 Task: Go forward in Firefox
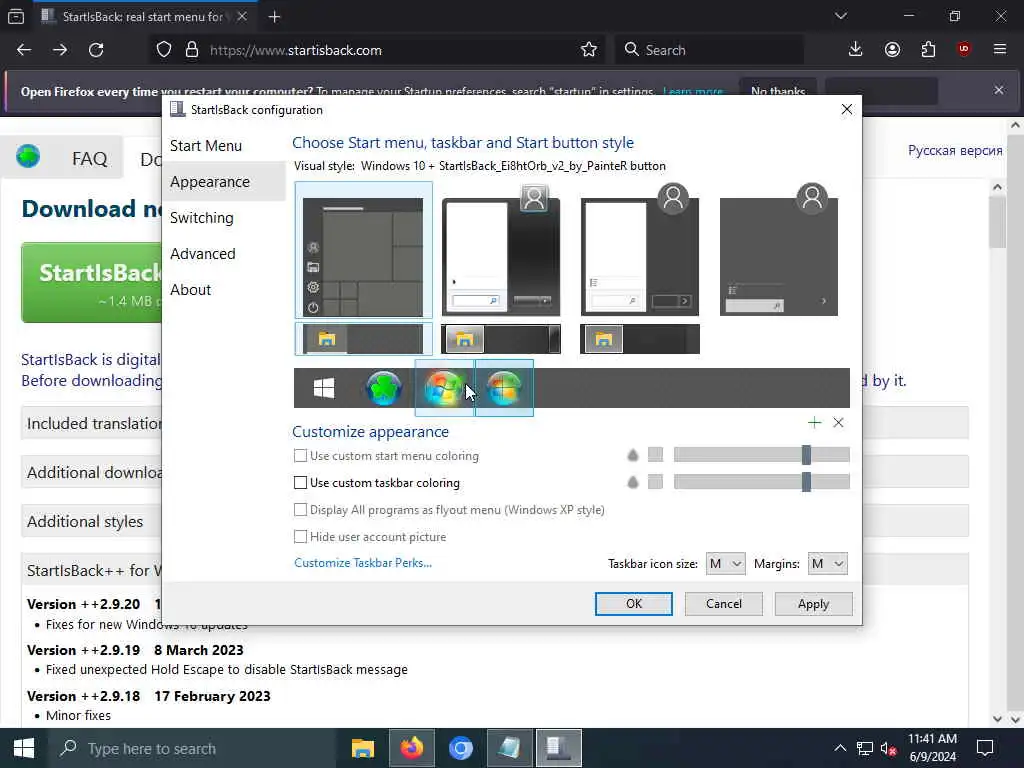click(x=60, y=50)
